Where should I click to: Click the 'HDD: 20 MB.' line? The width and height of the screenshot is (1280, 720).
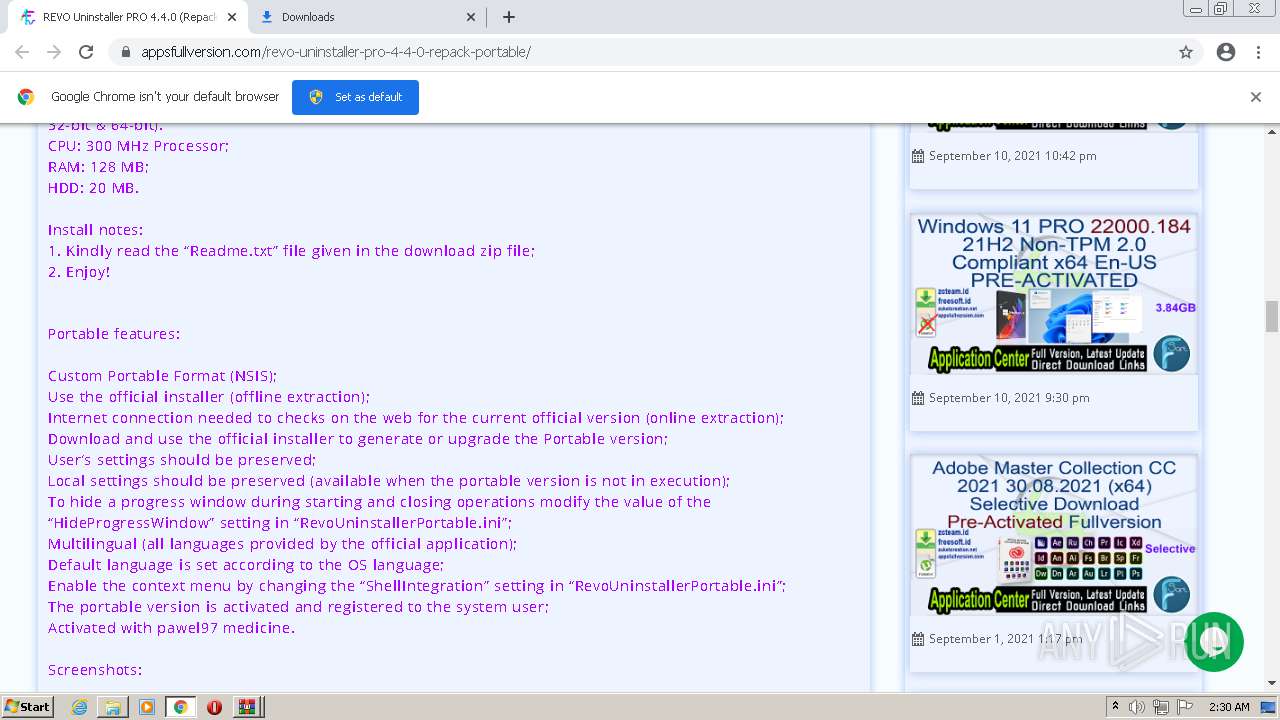tap(94, 188)
